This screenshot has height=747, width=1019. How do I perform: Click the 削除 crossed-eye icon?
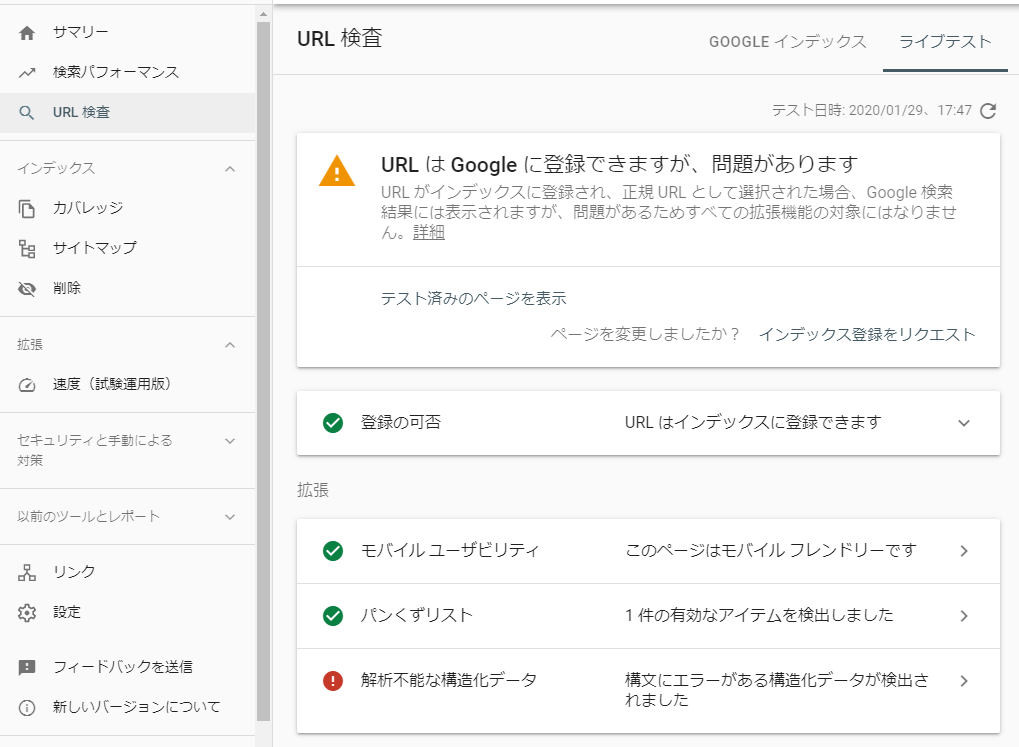(x=27, y=288)
